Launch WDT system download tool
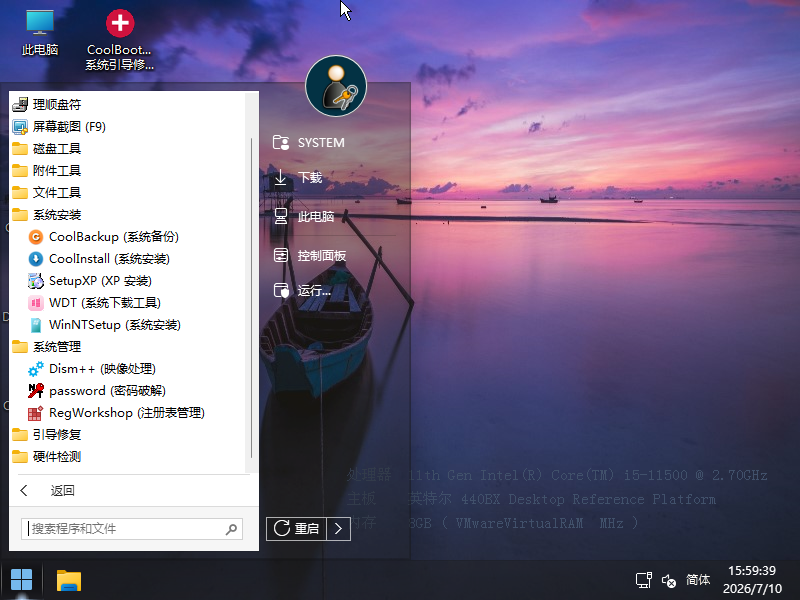This screenshot has height=600, width=800. click(x=94, y=303)
